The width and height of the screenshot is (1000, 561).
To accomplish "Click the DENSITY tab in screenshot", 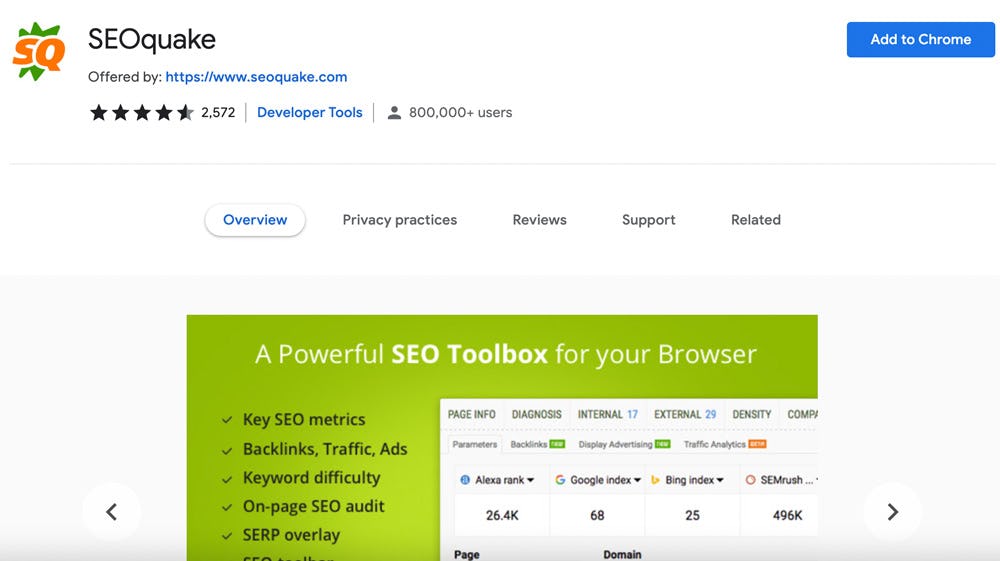I will tap(752, 414).
